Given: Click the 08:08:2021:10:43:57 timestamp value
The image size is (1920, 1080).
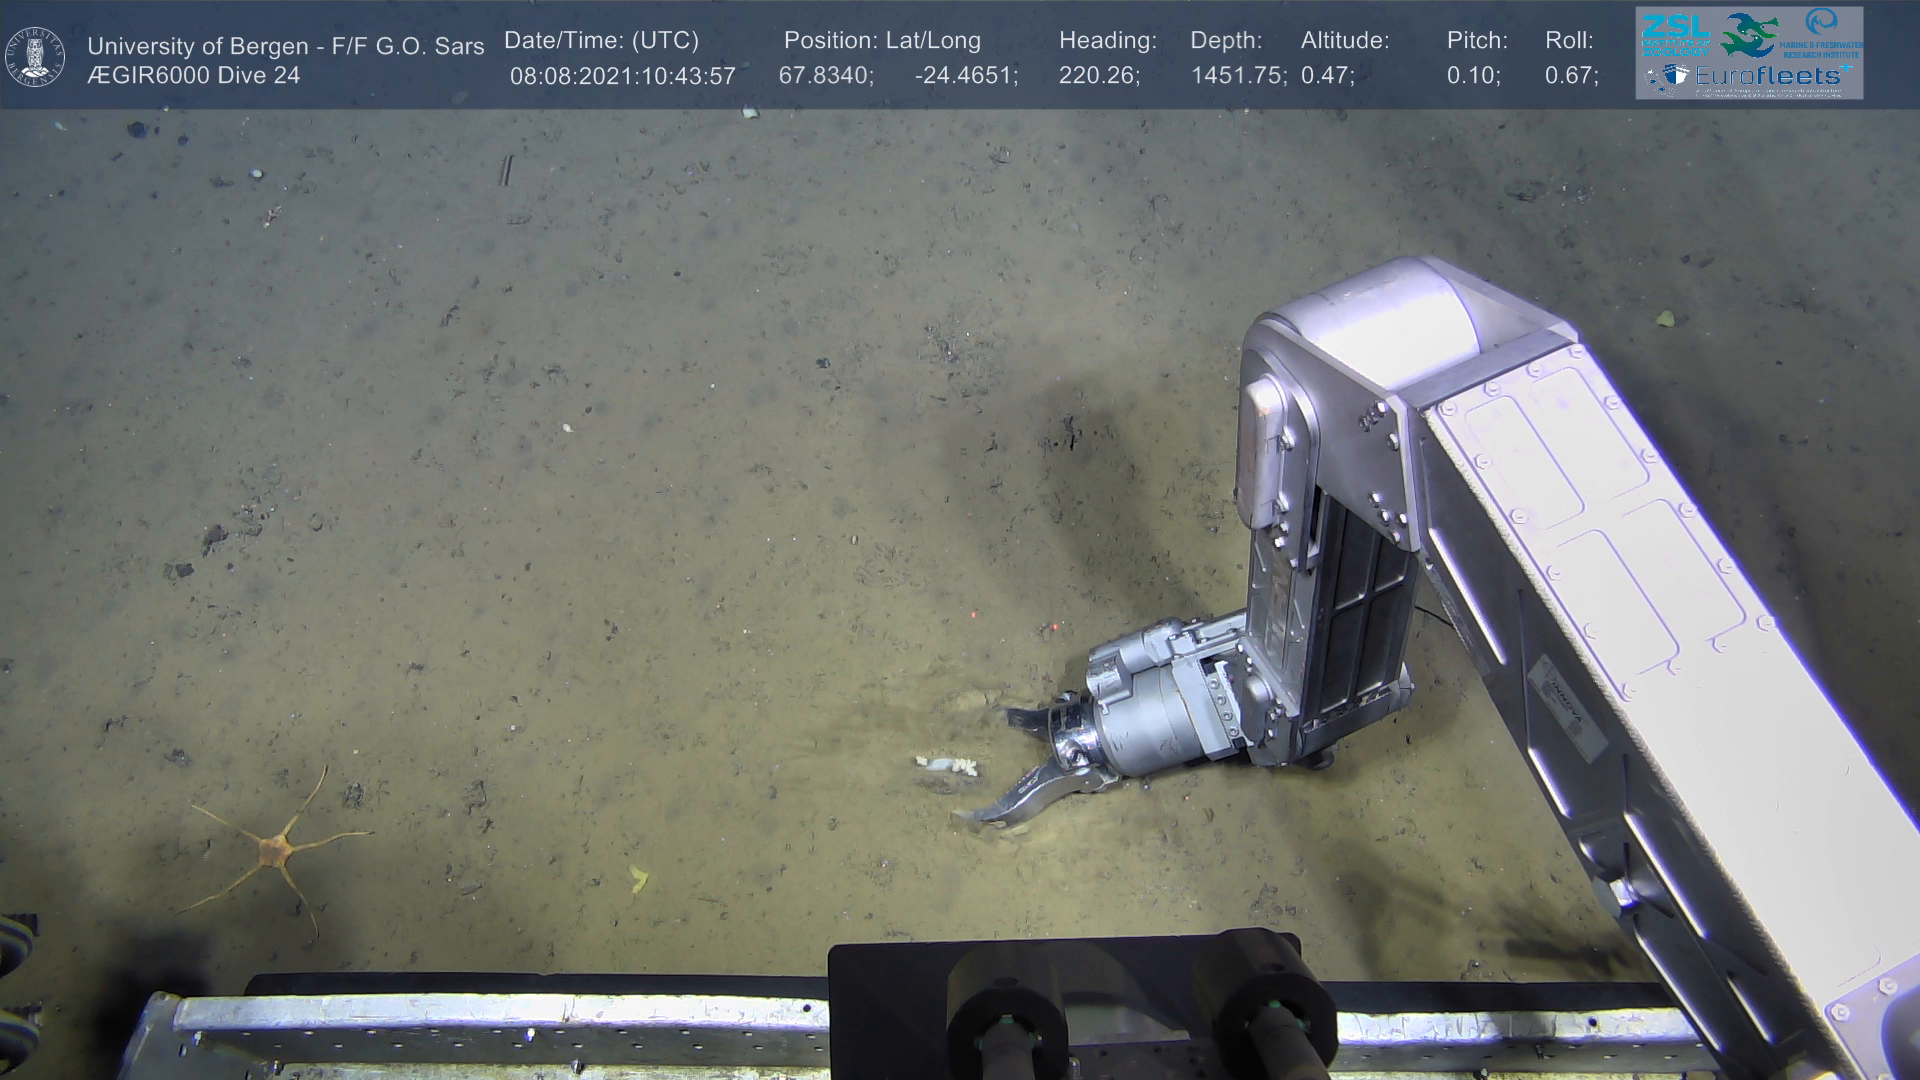Looking at the screenshot, I should [x=622, y=76].
